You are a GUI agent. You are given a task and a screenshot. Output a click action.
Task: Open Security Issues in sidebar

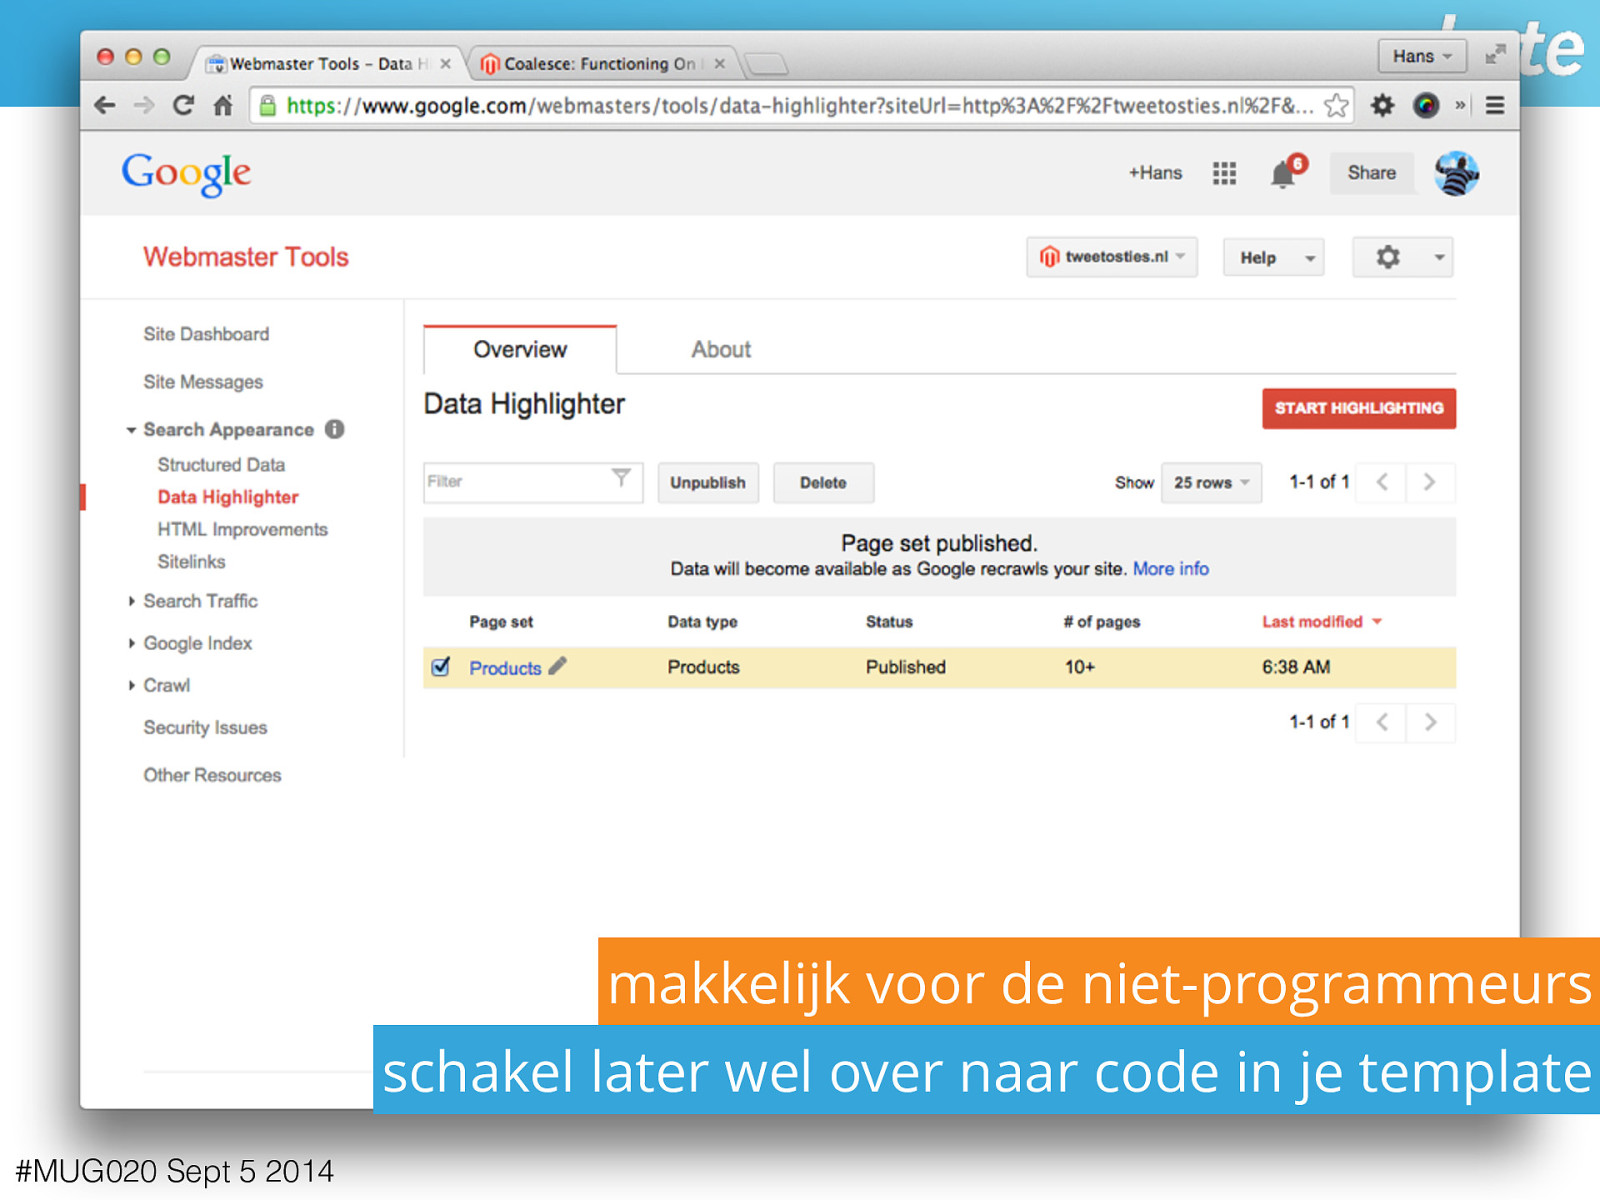point(205,727)
